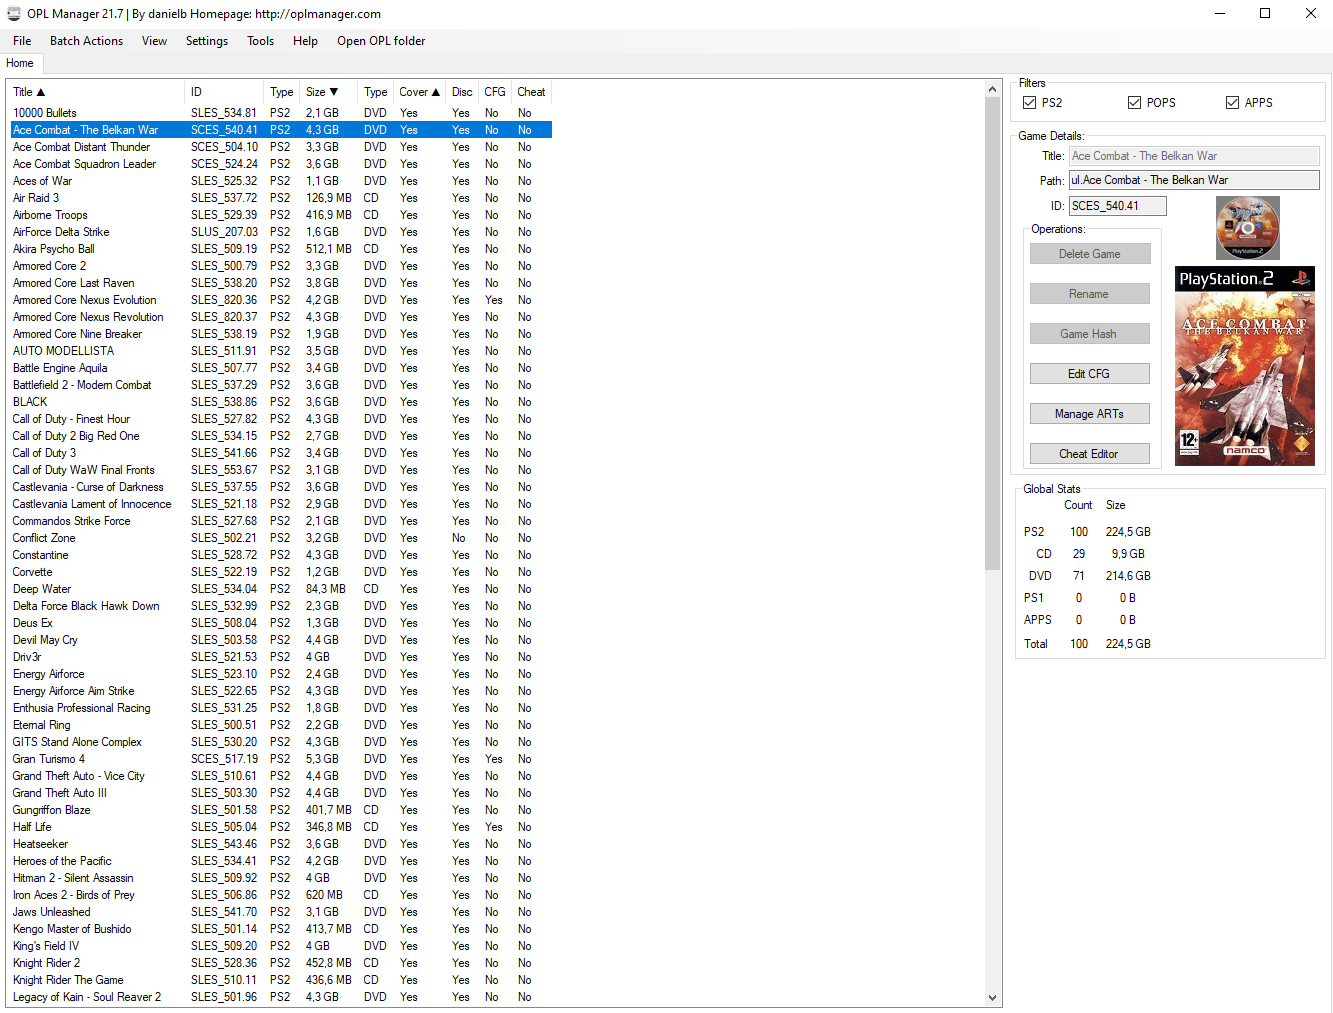1333x1013 pixels.
Task: Select Conflict Zone in list
Action: click(x=281, y=538)
